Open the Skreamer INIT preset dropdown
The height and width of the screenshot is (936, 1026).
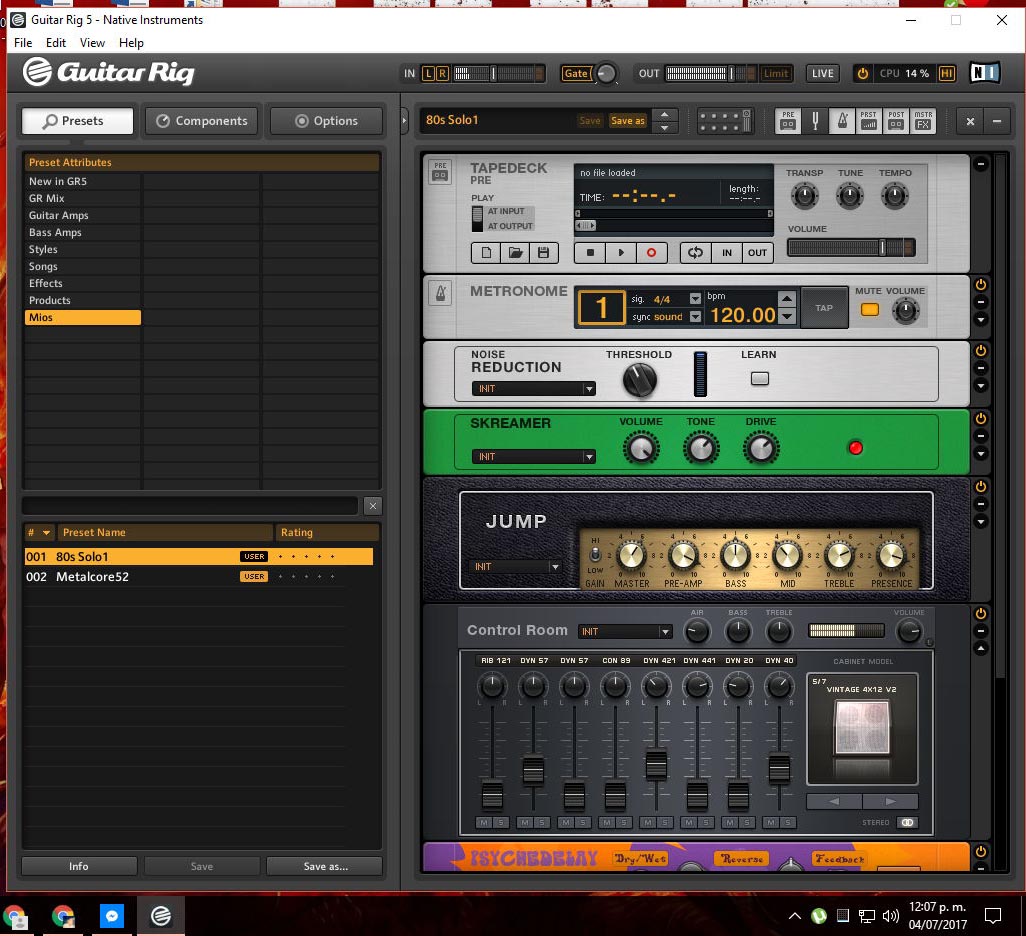(x=533, y=457)
